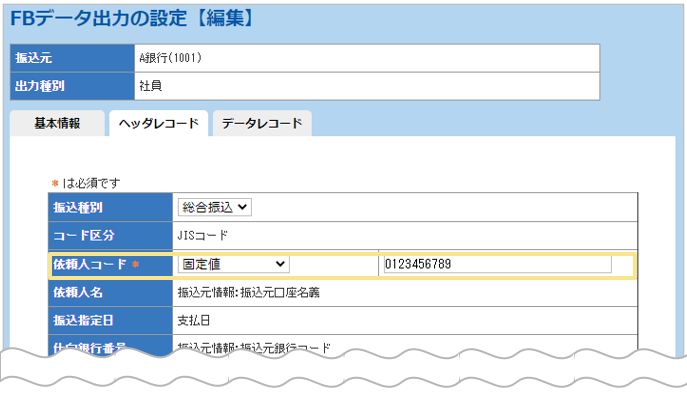Click the 振込指定日 row label
Screen dimensions: 687x394
[x=84, y=320]
